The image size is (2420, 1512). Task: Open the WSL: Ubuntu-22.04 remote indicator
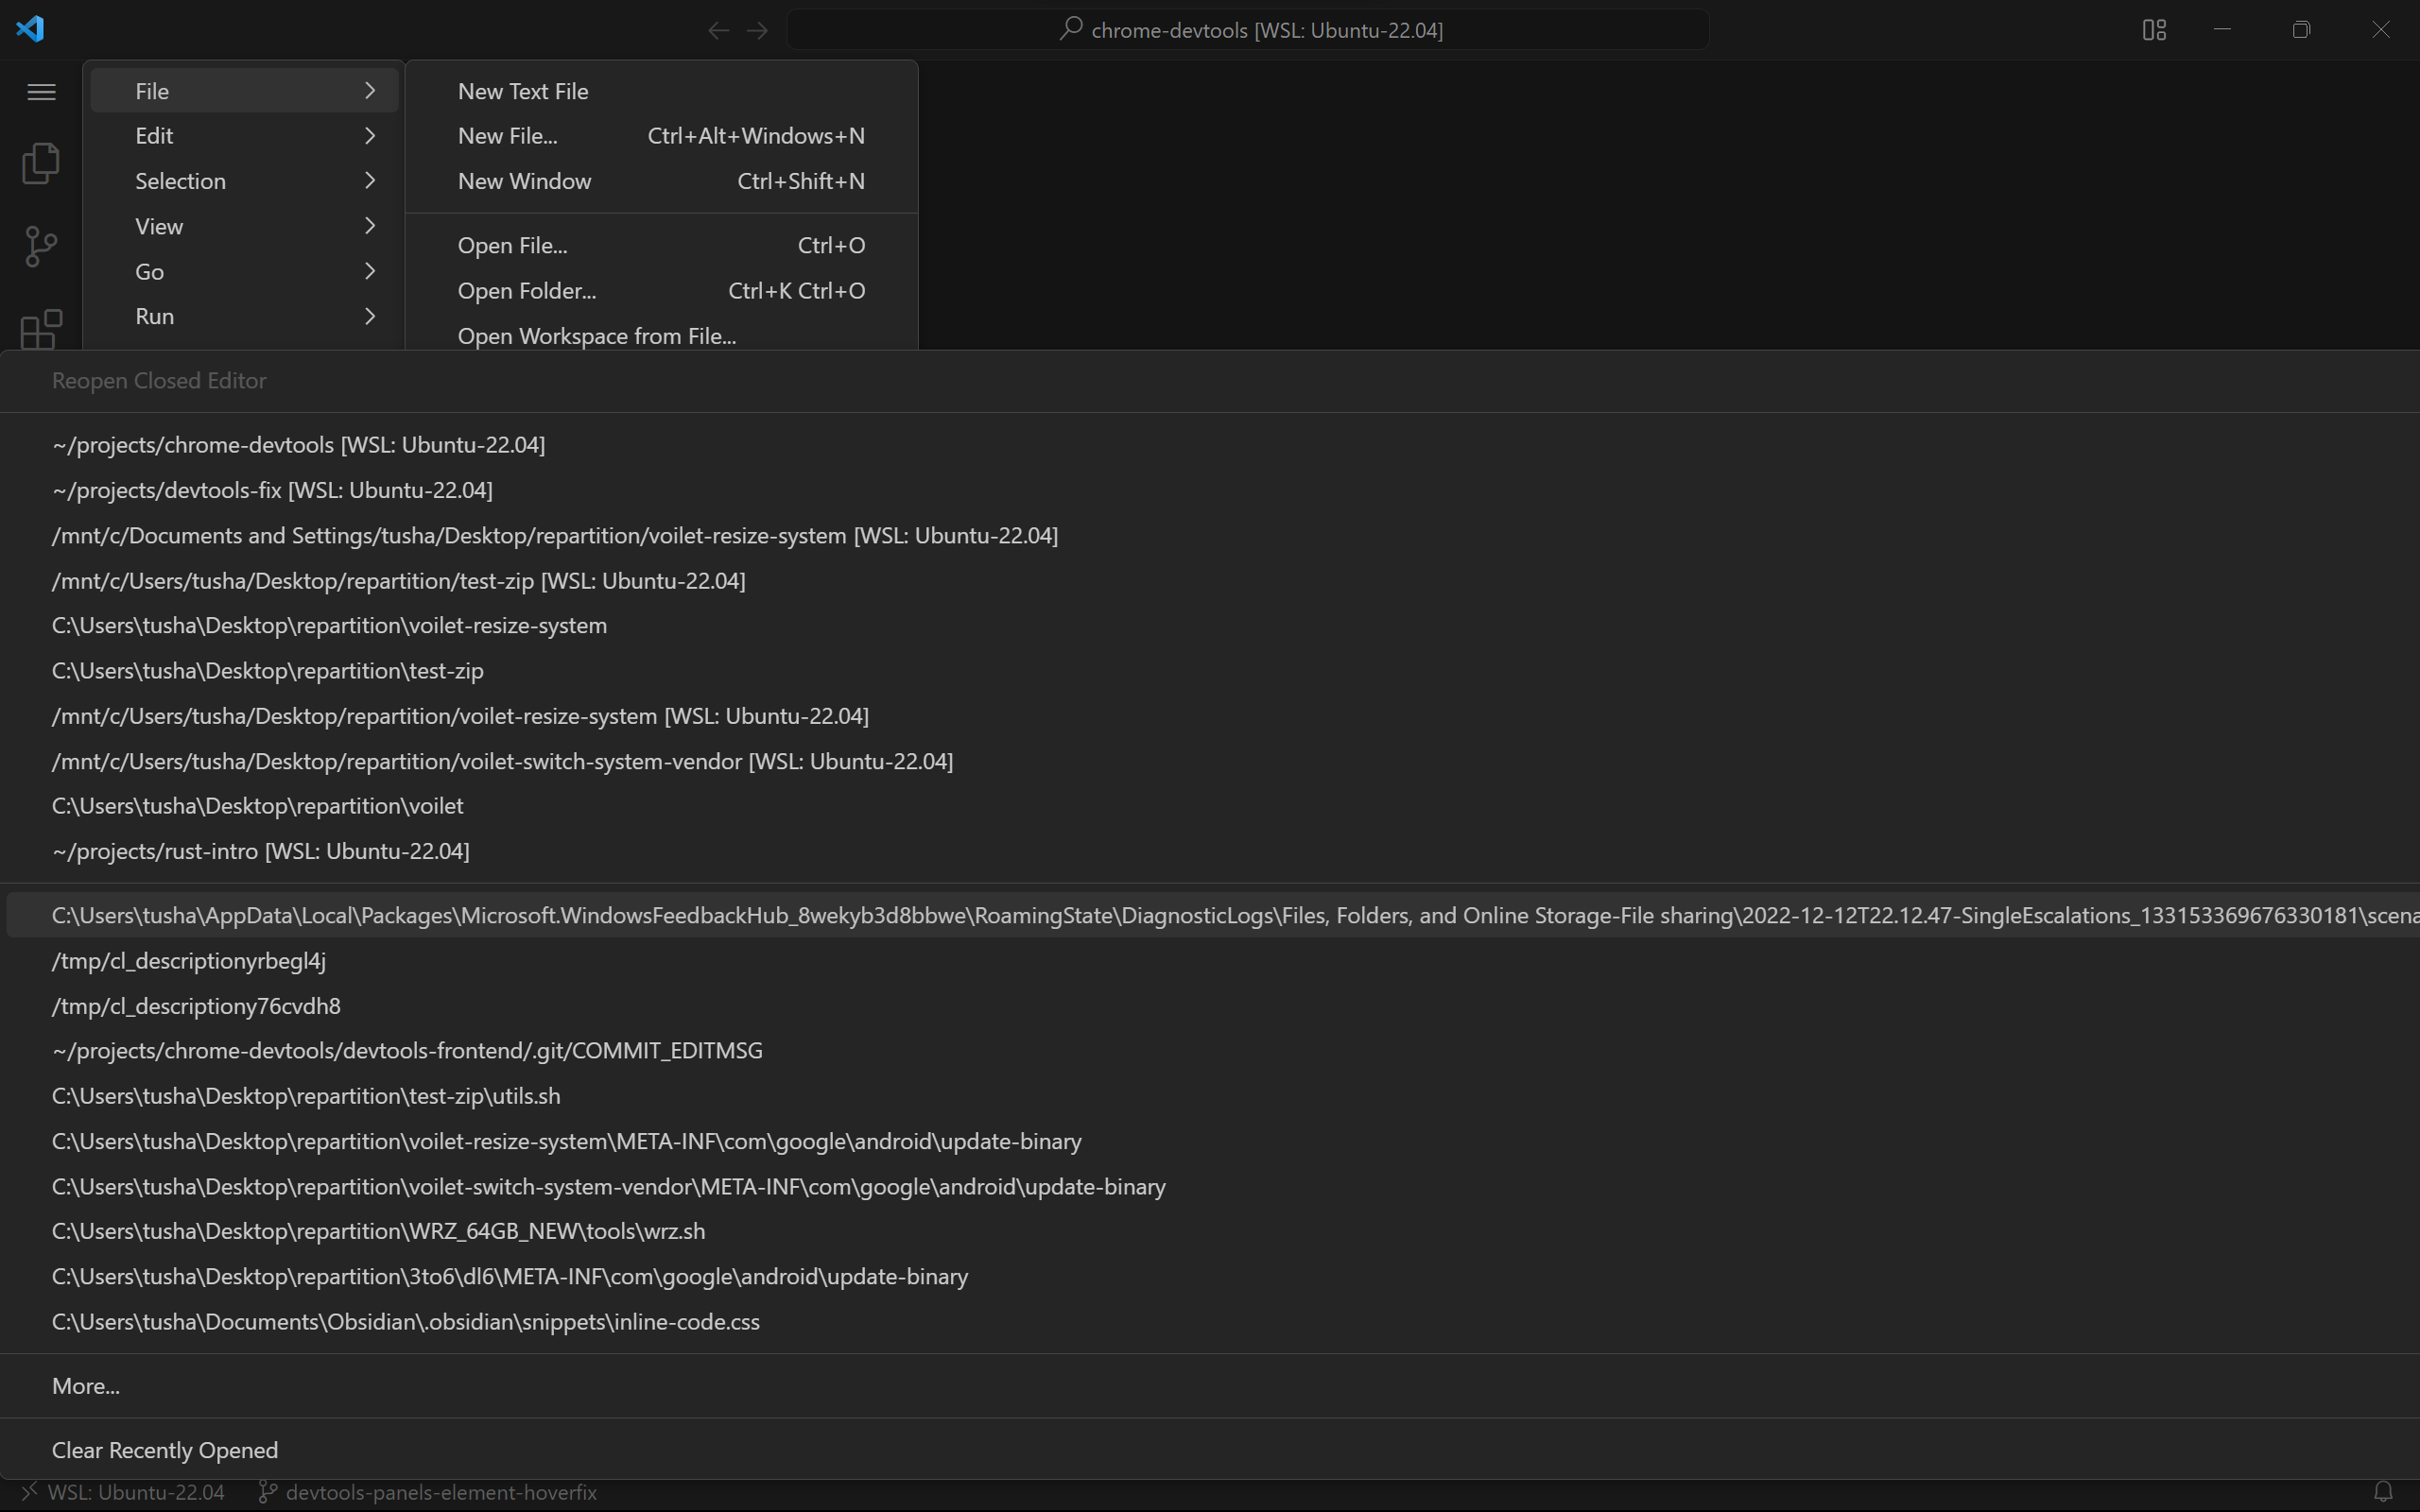pos(123,1492)
